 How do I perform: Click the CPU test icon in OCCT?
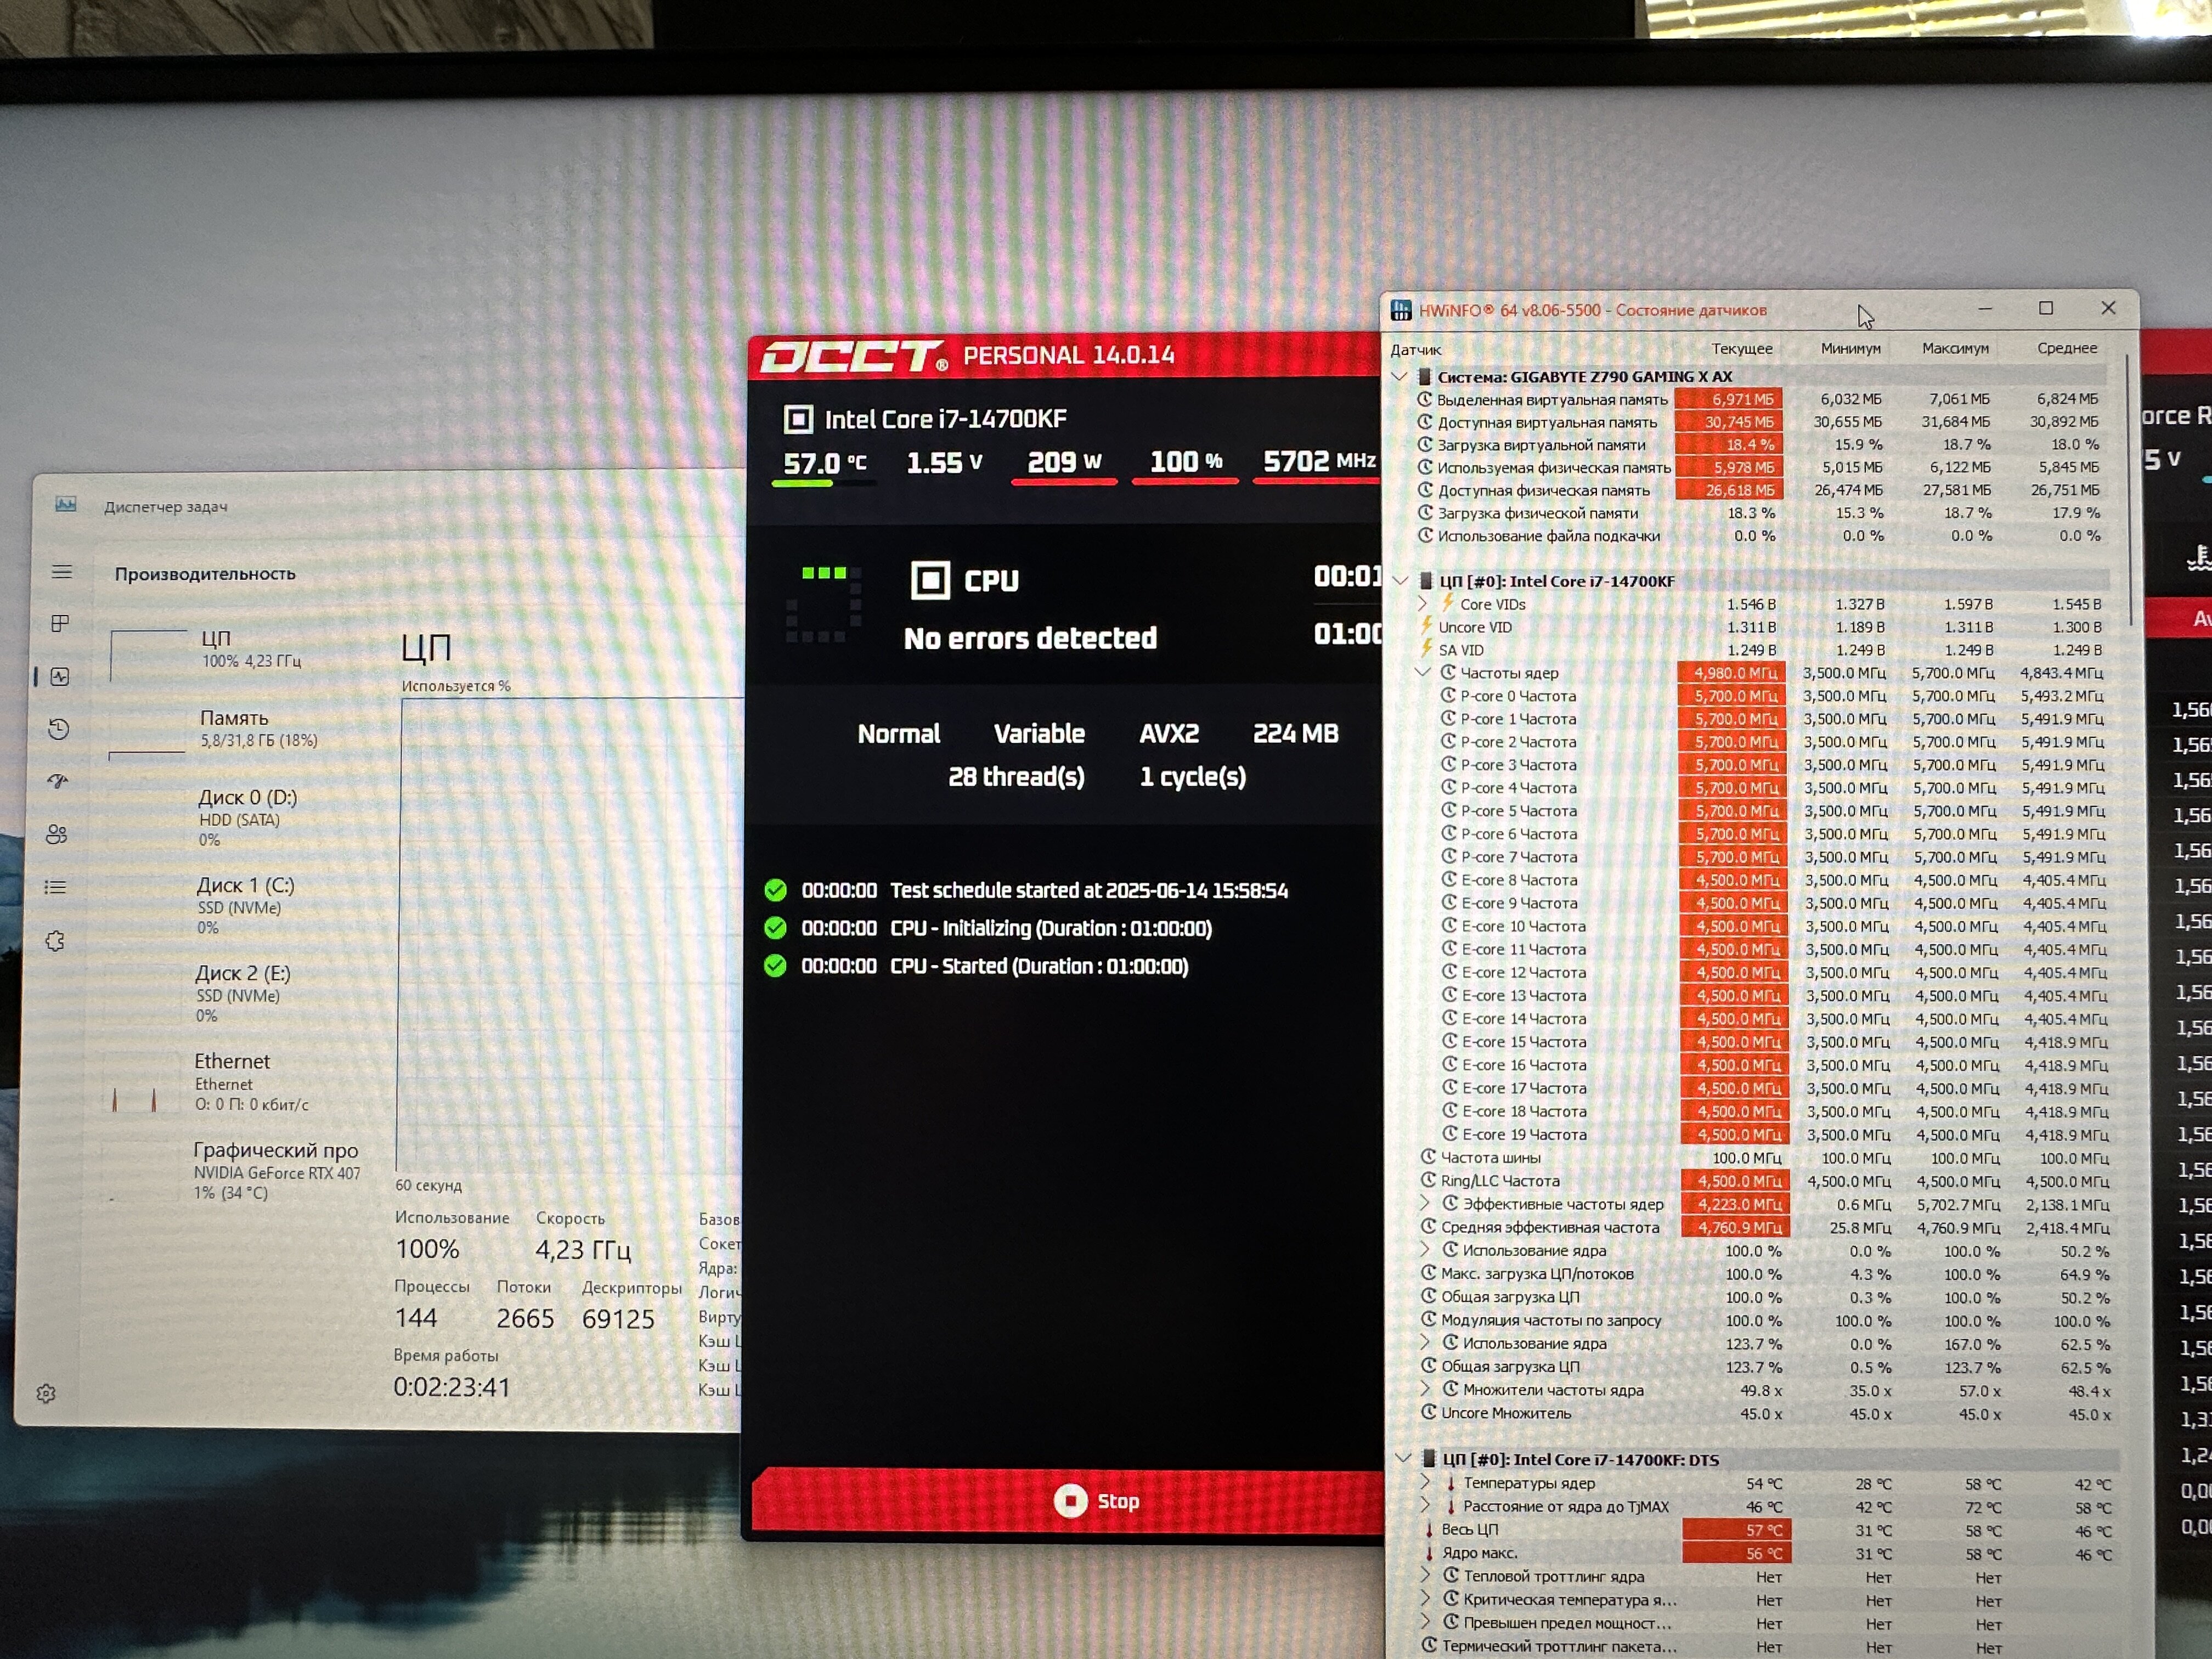coord(930,580)
